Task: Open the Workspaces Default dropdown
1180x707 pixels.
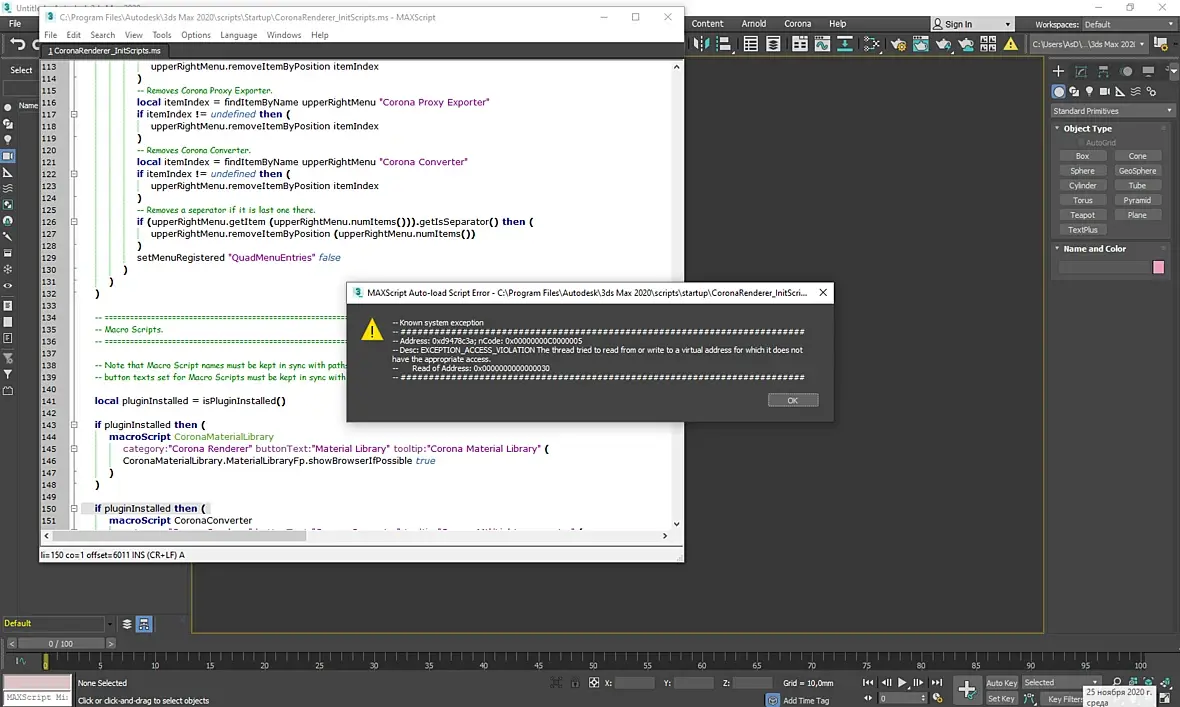Action: coord(1123,24)
